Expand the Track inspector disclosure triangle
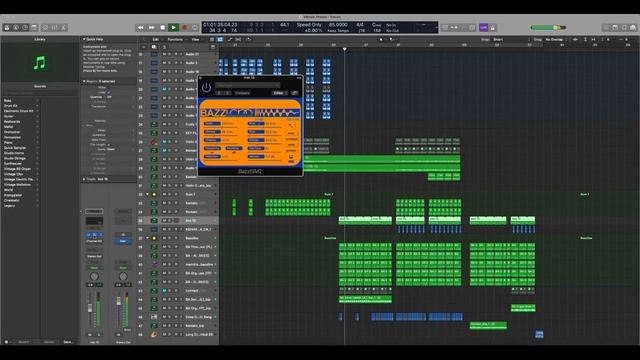The width and height of the screenshot is (640, 360). [84, 179]
